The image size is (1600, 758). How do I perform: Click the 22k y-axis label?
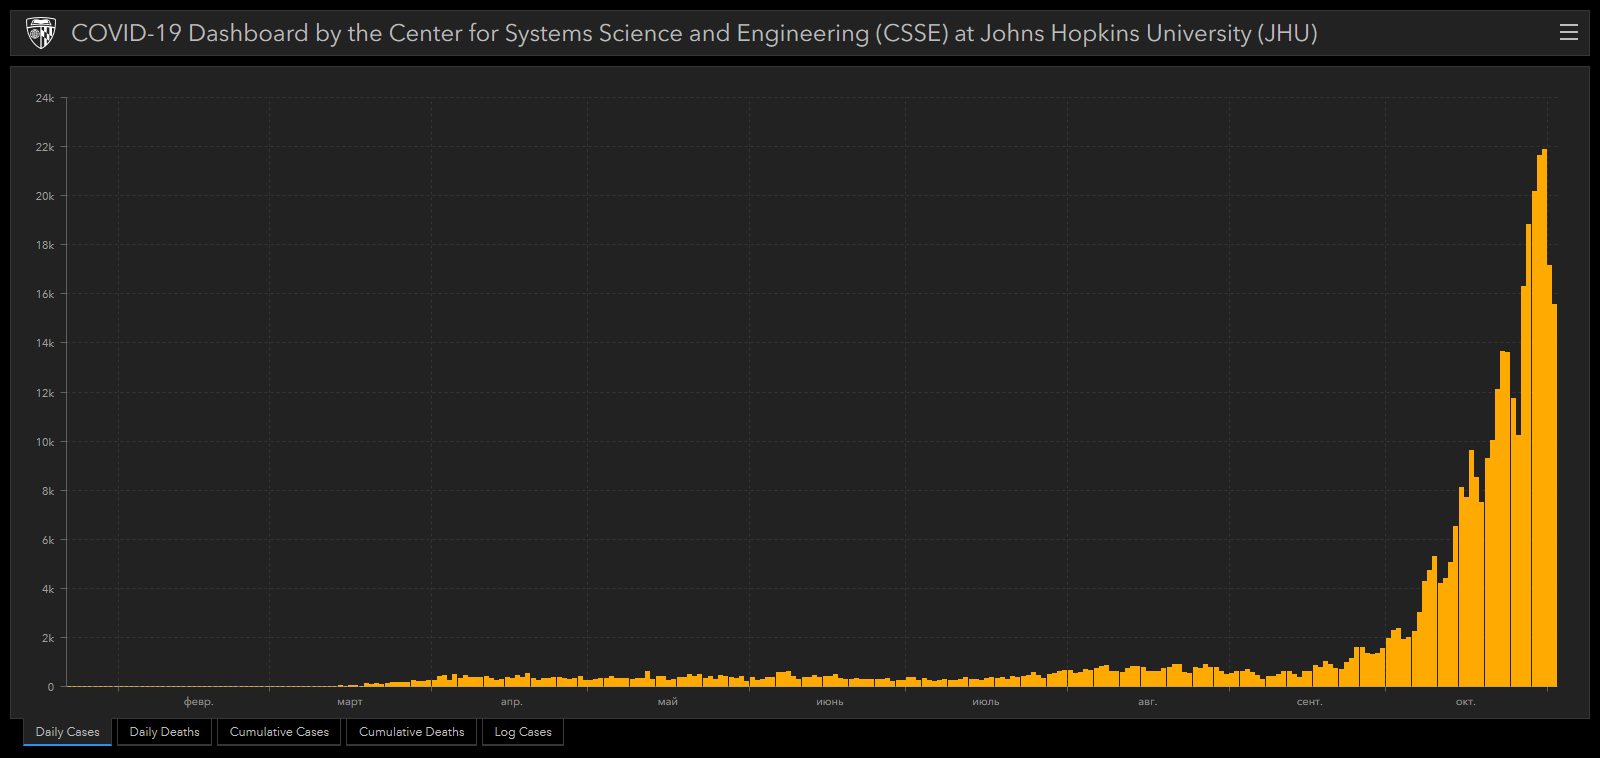pyautogui.click(x=45, y=147)
